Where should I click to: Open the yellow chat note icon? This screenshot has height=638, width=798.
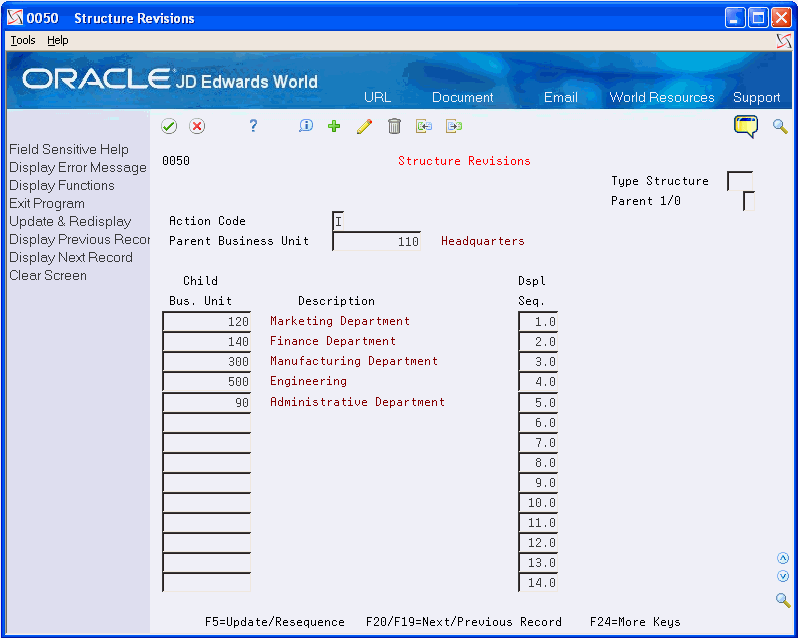pos(746,127)
